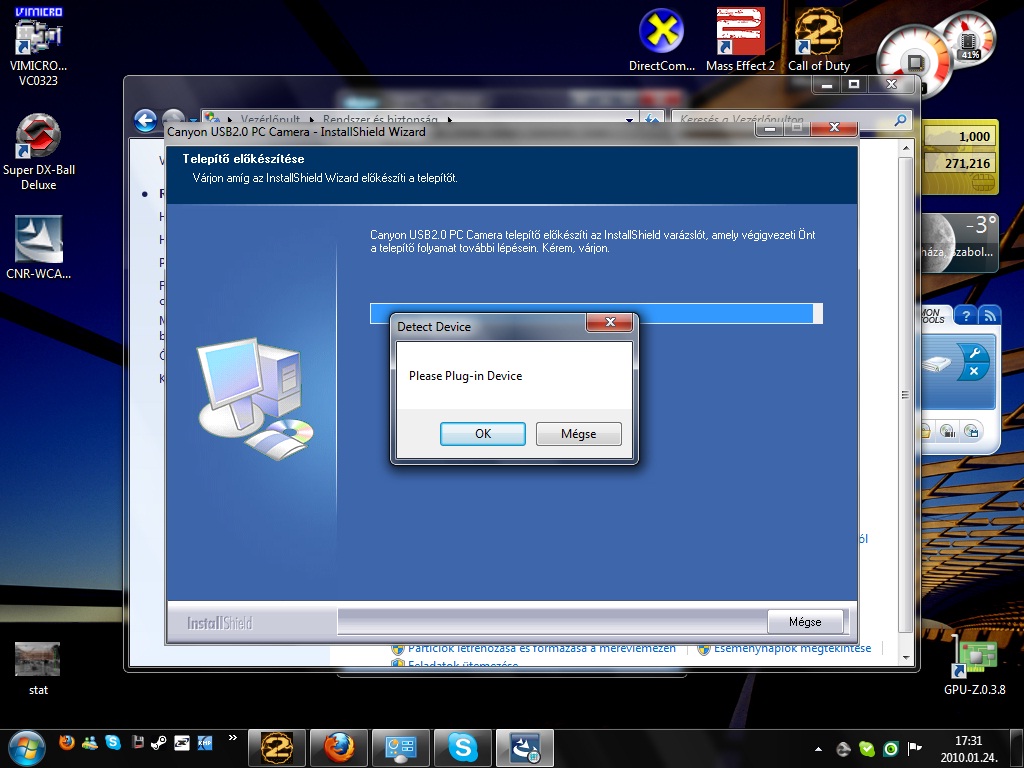Click the rightmost disc icon in DAEMON gadget
This screenshot has height=768, width=1024.
pyautogui.click(x=972, y=431)
